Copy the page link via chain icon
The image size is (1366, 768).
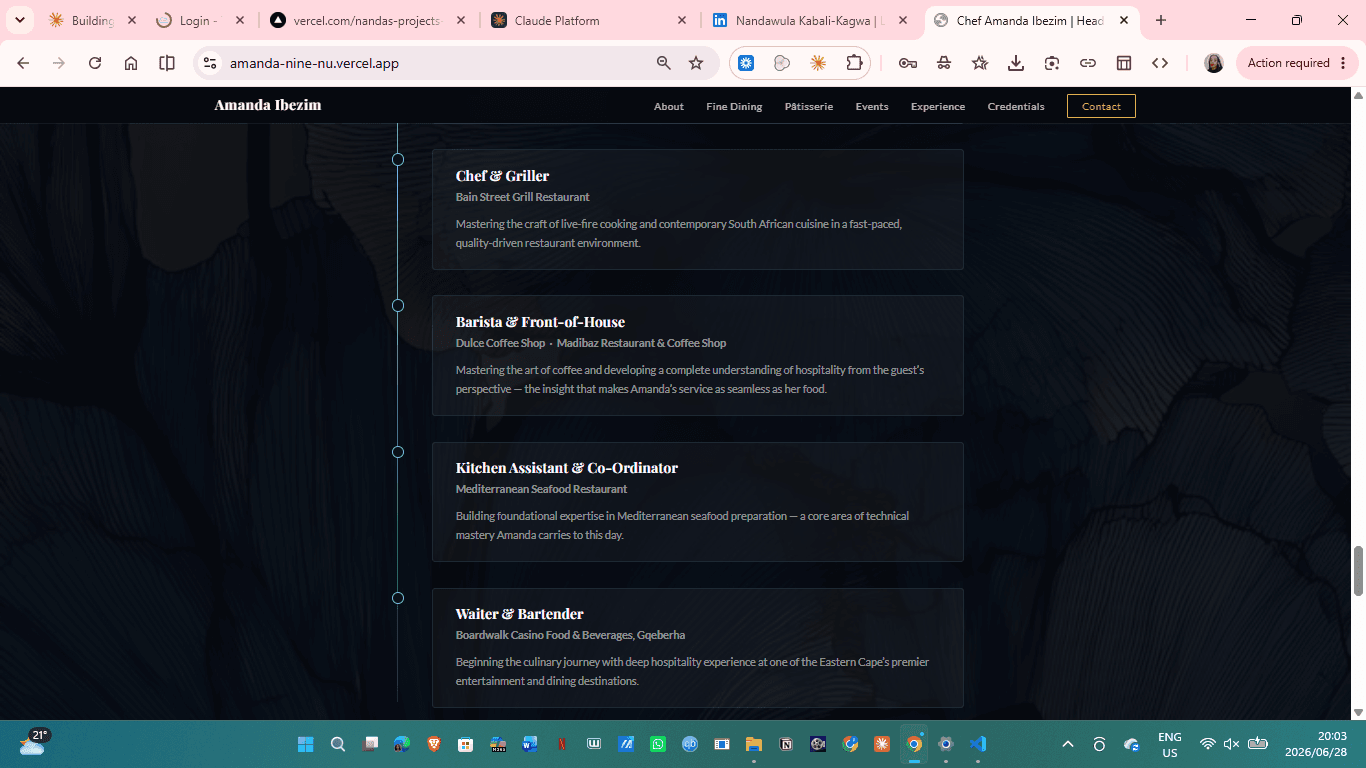[1088, 63]
